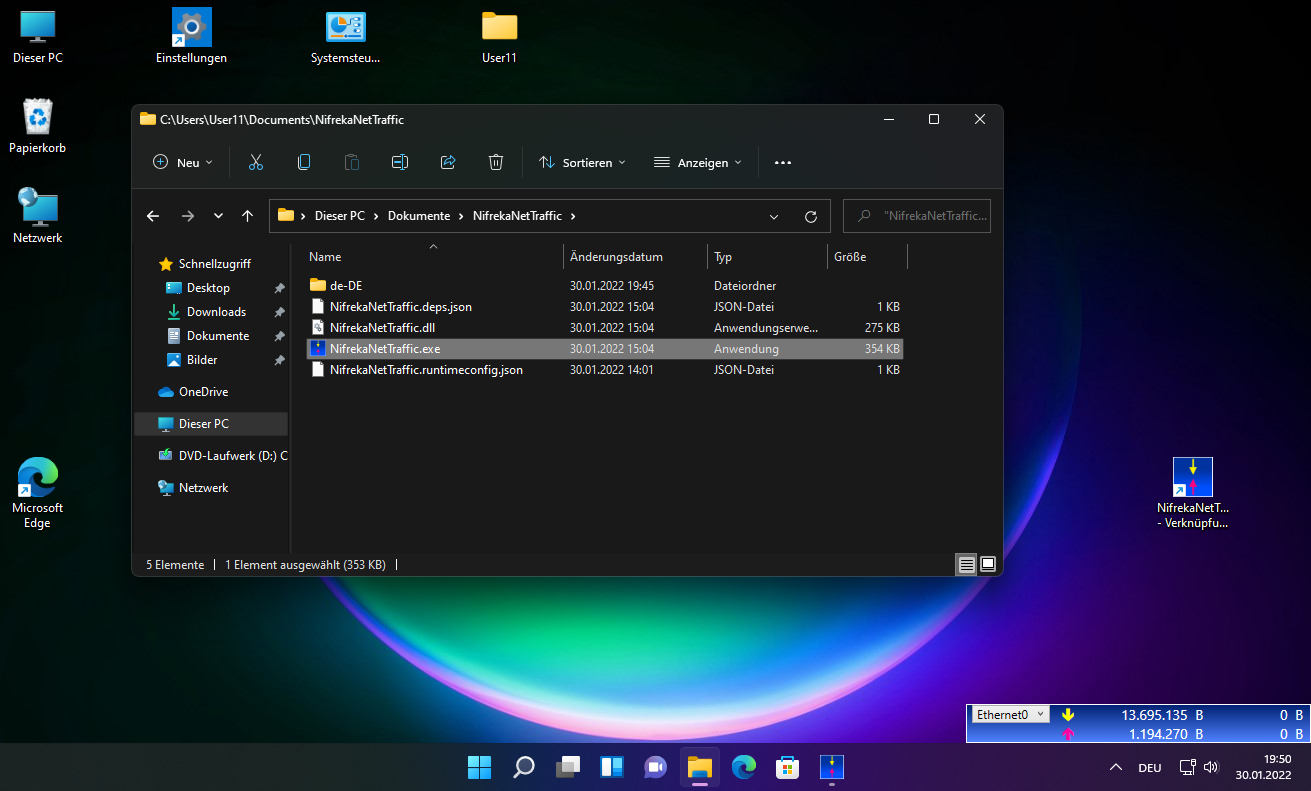
Task: Show hidden tray icons chevron
Action: pyautogui.click(x=1116, y=768)
